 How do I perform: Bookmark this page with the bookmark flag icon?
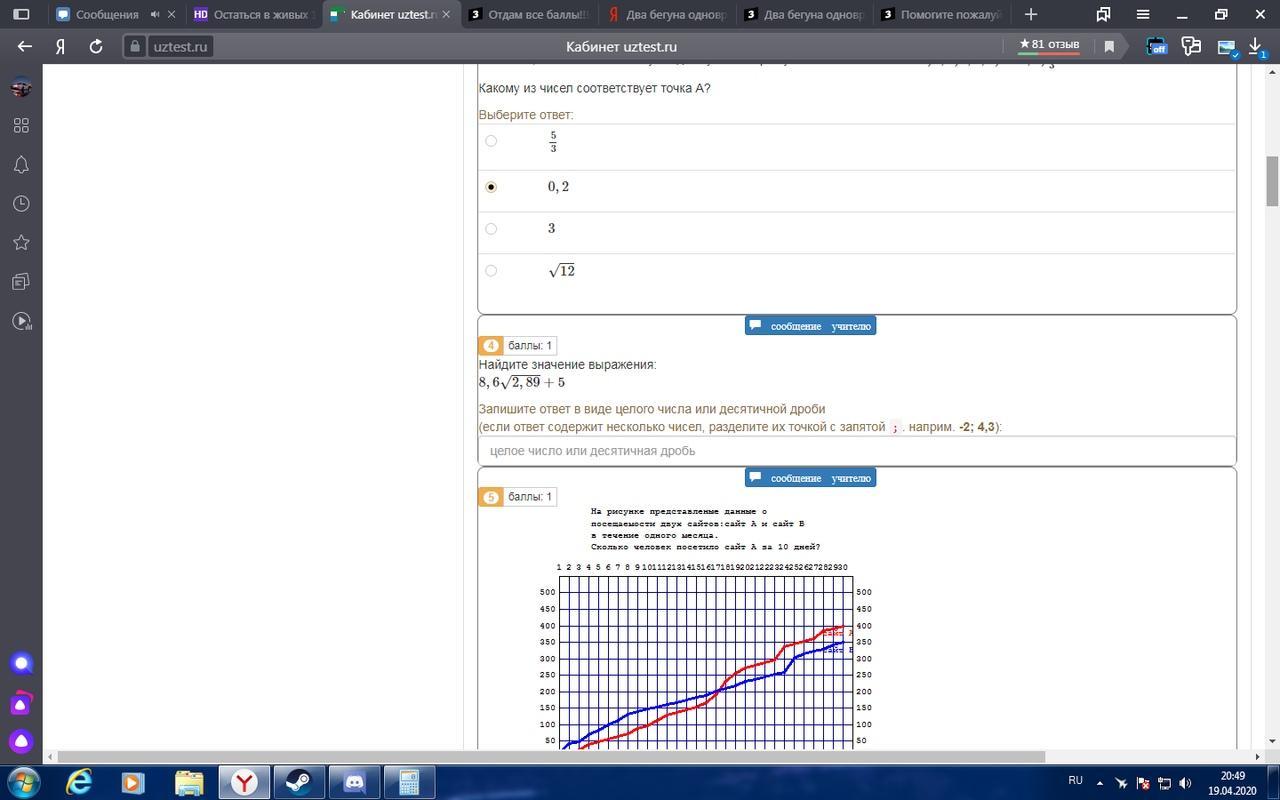pyautogui.click(x=1109, y=46)
